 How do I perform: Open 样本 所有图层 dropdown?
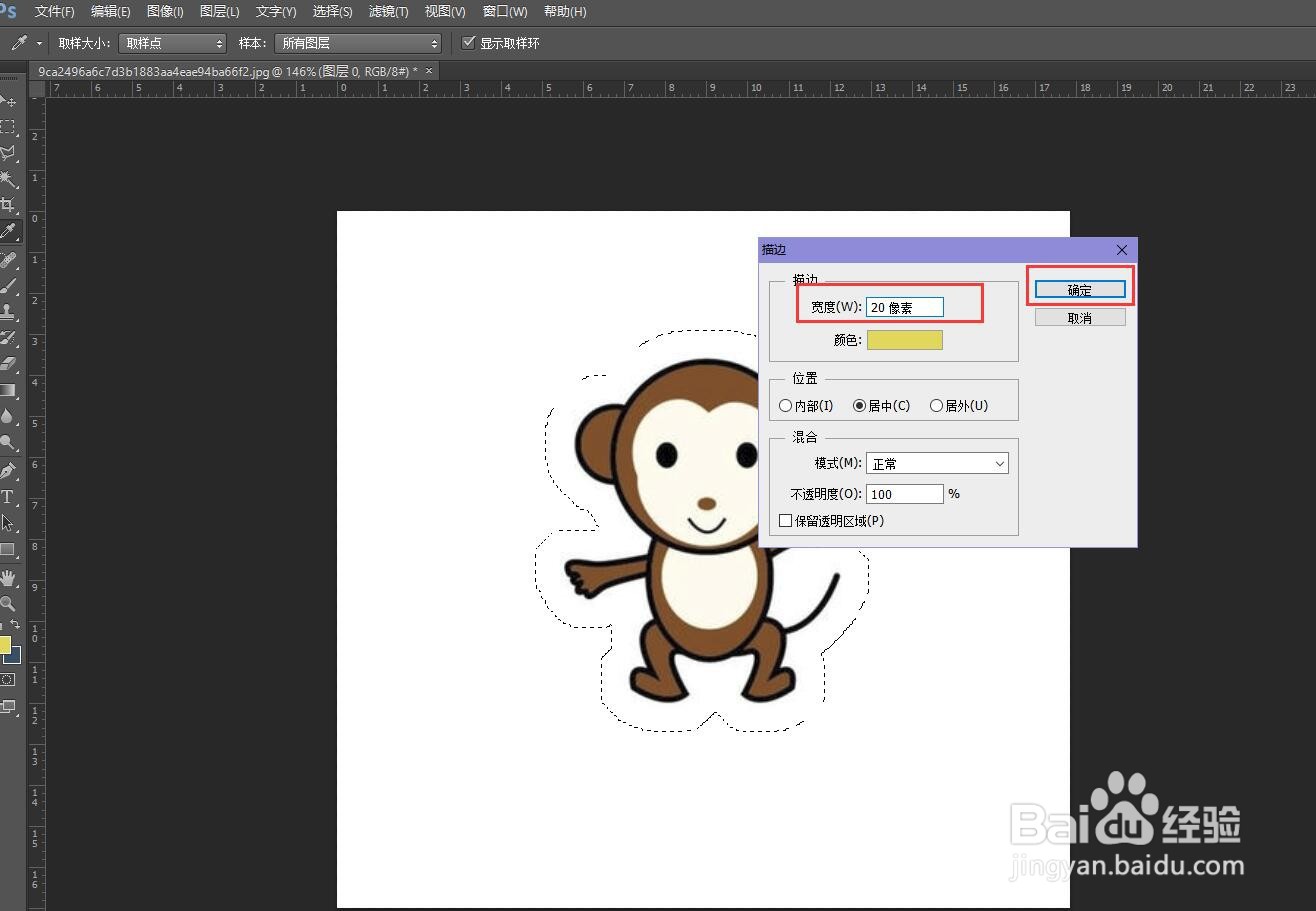(358, 43)
